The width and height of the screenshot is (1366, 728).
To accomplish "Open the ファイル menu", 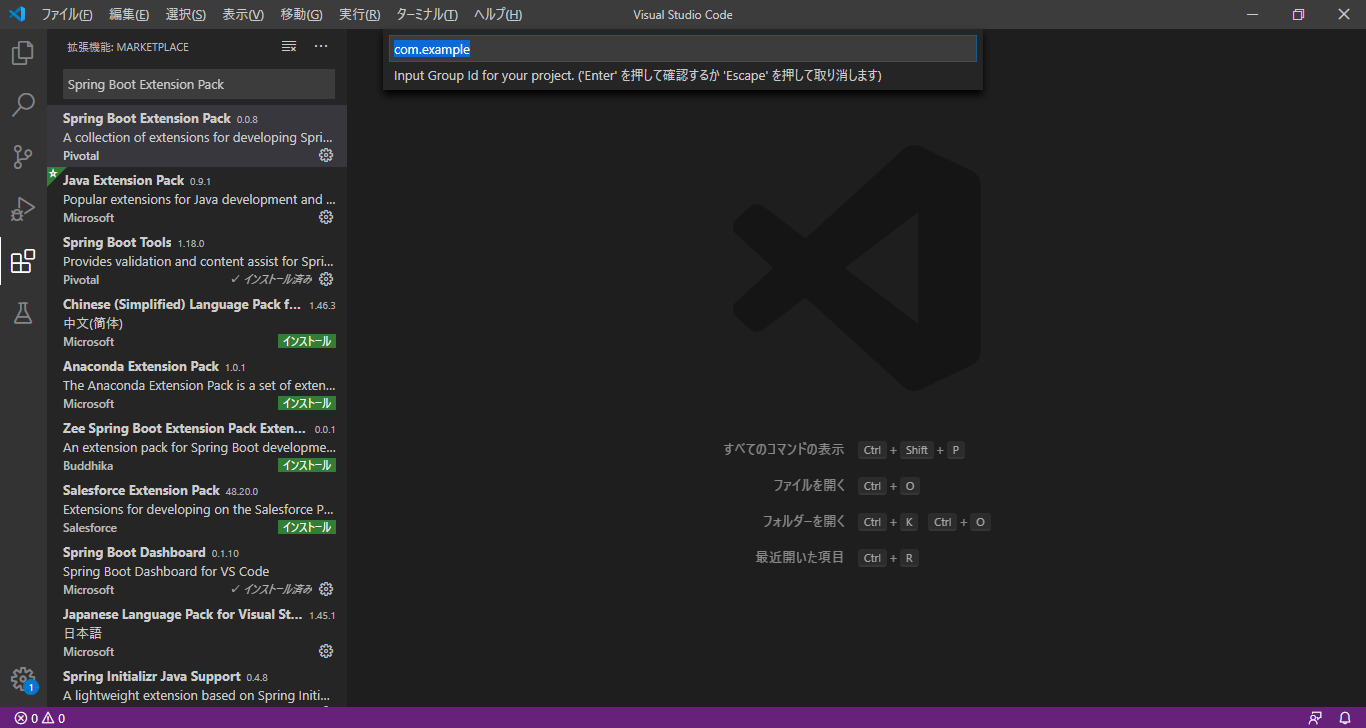I will [x=67, y=15].
